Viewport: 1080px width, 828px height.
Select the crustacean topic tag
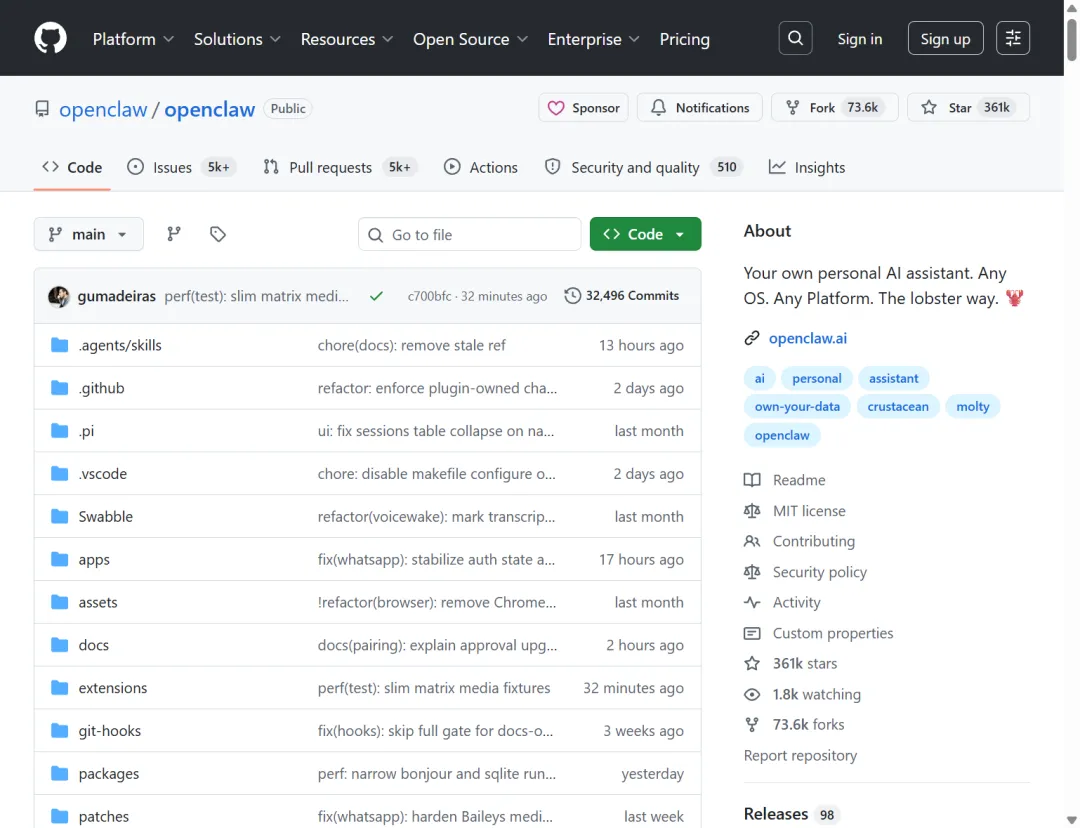[897, 406]
